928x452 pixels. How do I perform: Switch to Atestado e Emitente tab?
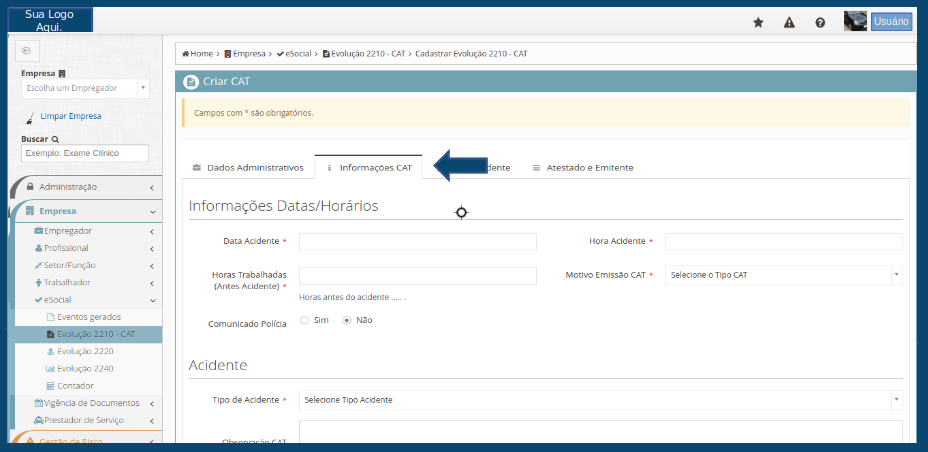point(583,168)
